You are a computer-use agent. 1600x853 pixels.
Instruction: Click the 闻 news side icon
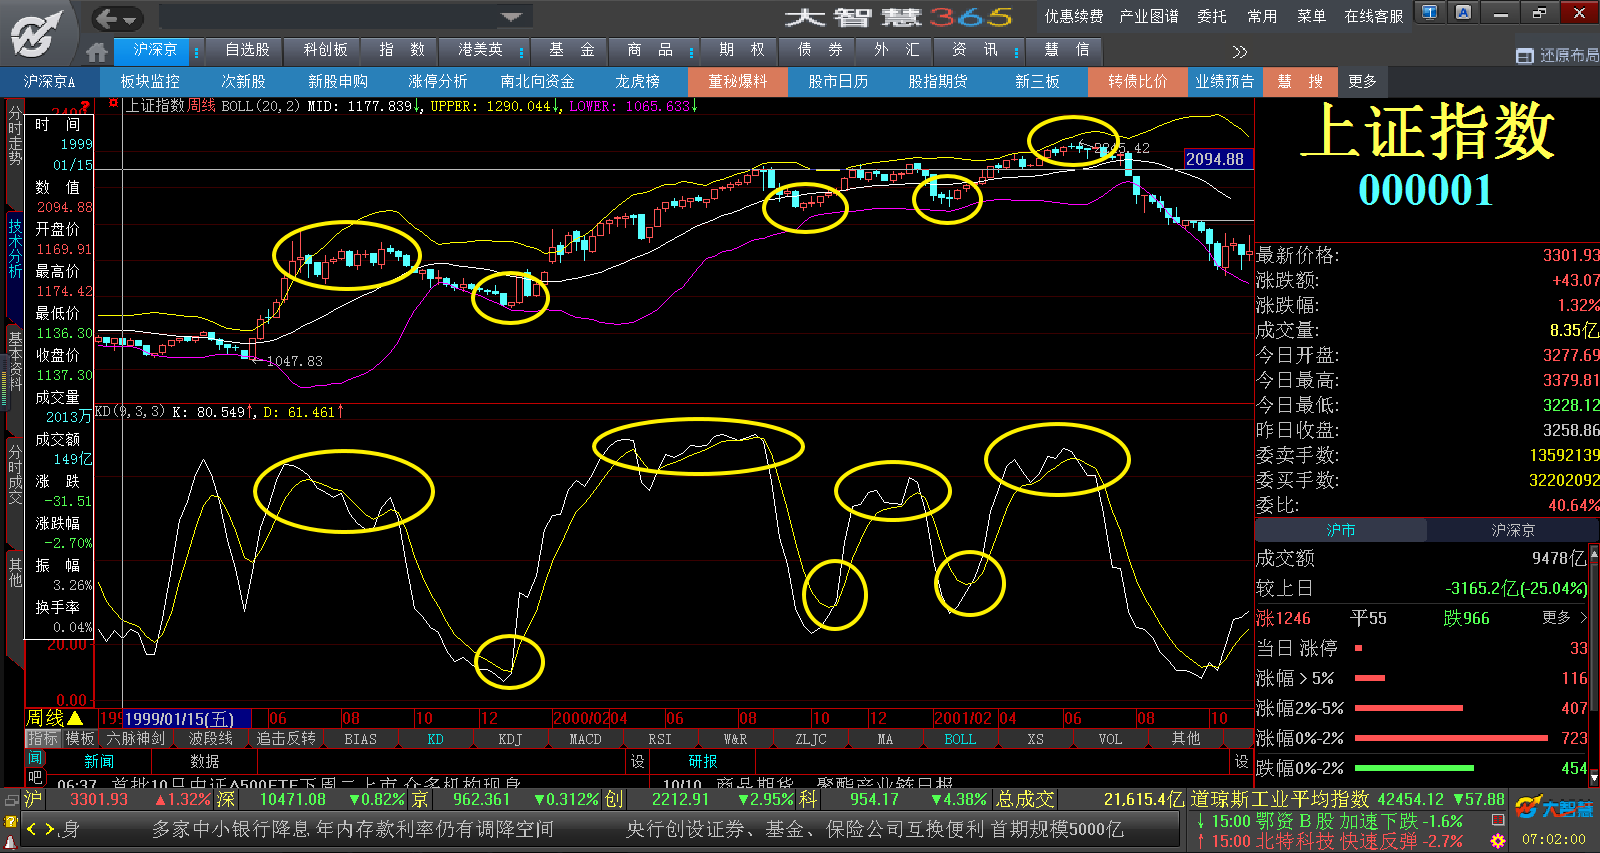pos(35,759)
